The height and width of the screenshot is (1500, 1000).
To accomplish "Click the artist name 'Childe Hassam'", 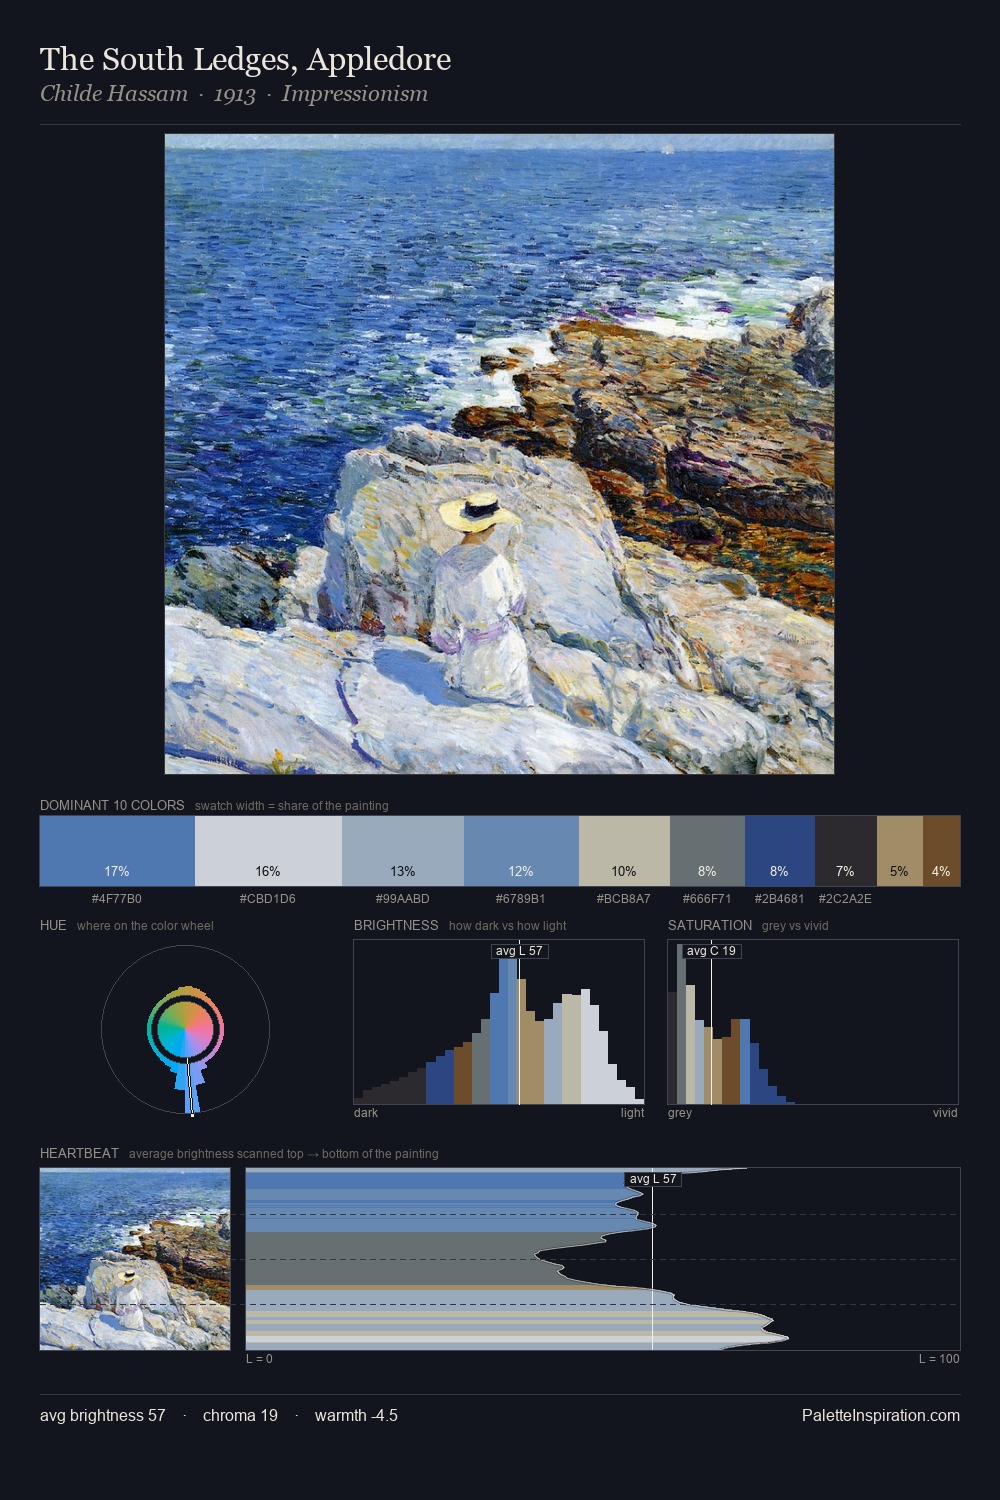I will (114, 94).
